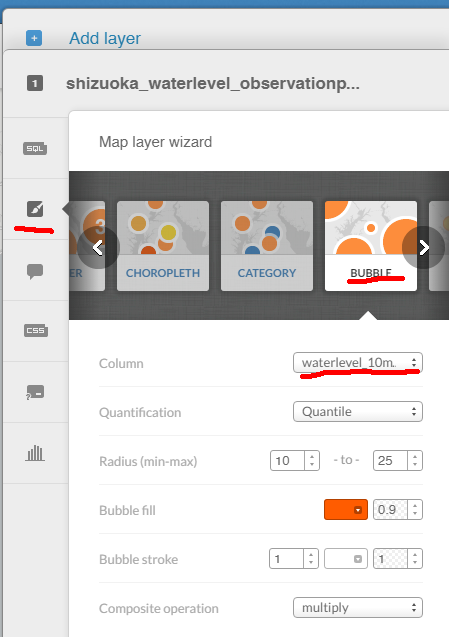Open the Column dropdown showing waterlevel_10m

point(358,362)
